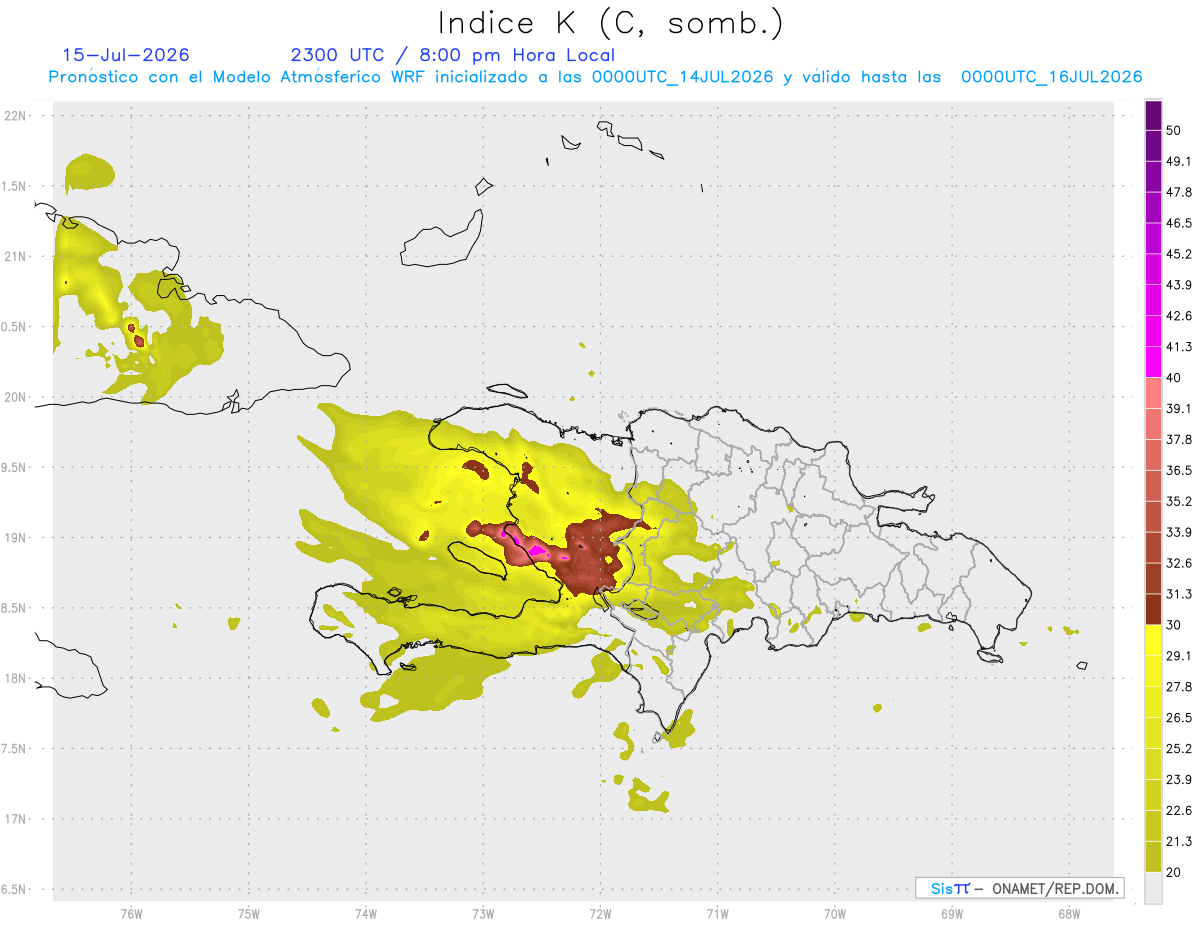The height and width of the screenshot is (927, 1200).
Task: Click the '45.2' color bar label
Action: pos(1179,254)
